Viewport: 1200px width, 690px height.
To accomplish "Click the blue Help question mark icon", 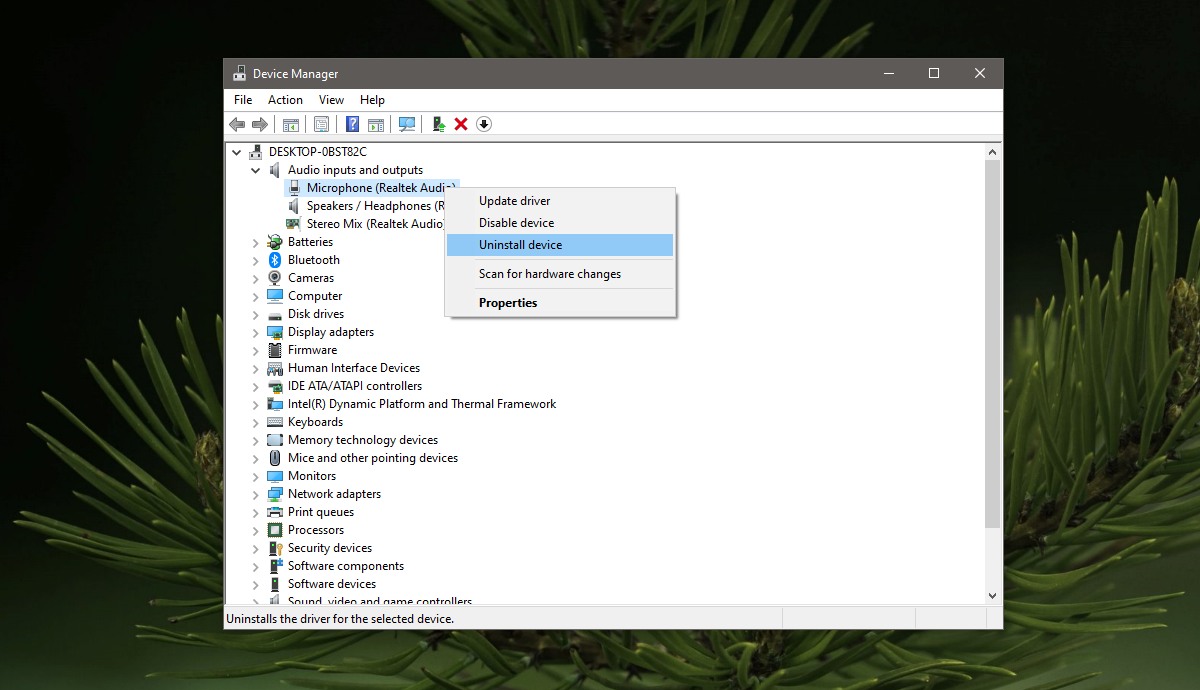I will [x=352, y=124].
